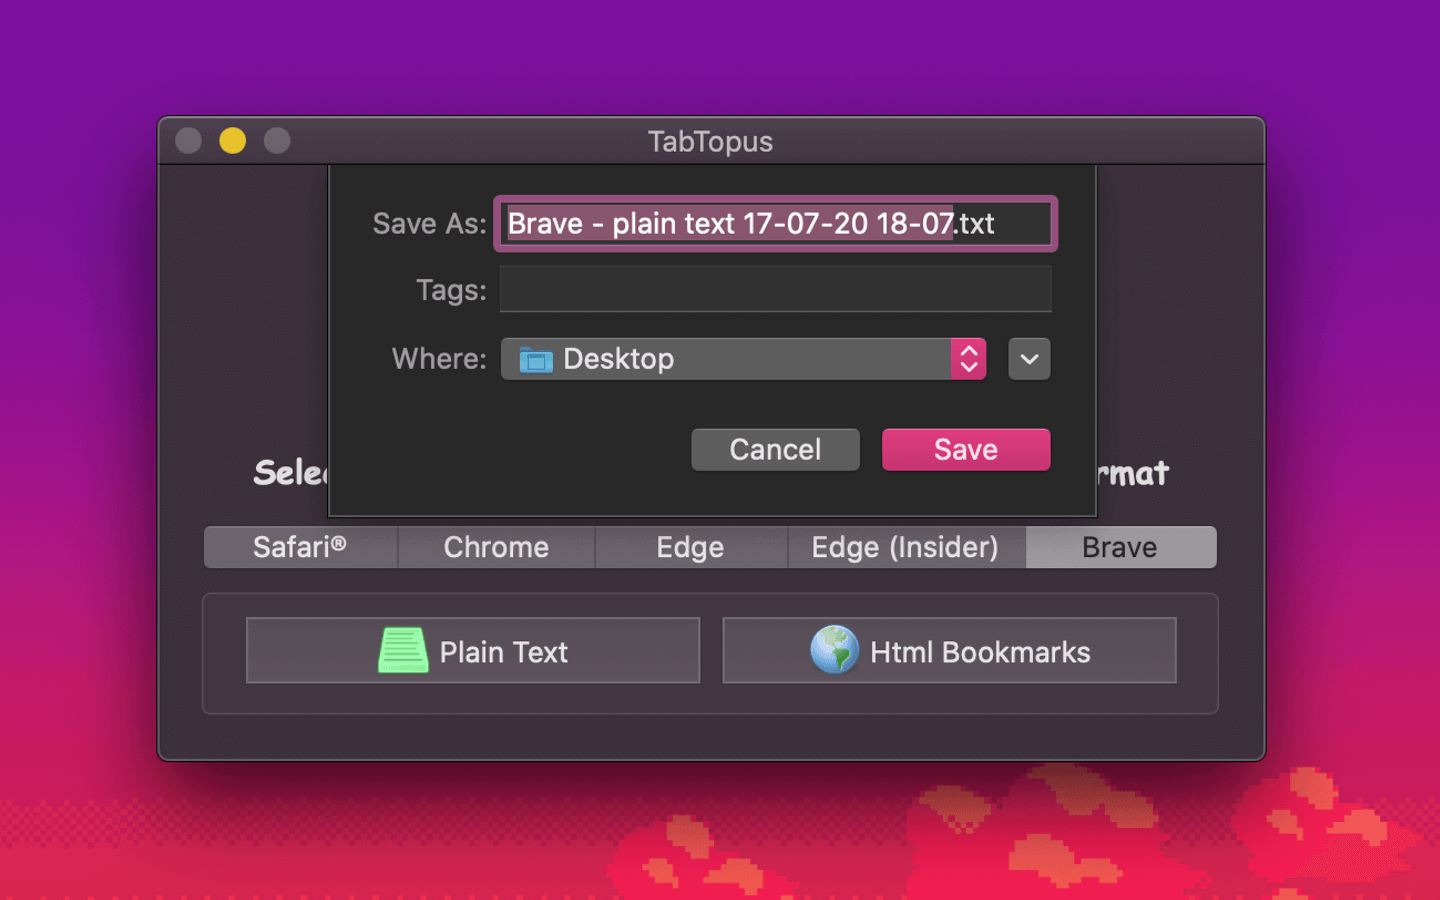
Task: Switch to the Safari tab
Action: click(x=300, y=548)
